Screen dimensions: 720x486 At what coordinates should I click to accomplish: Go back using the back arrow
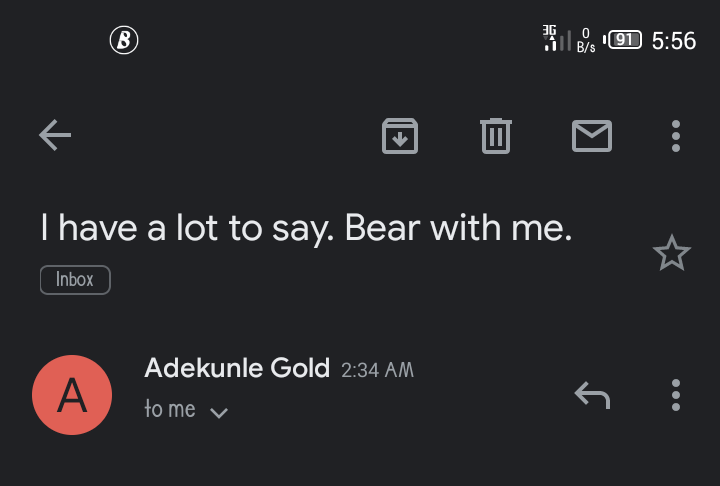55,135
